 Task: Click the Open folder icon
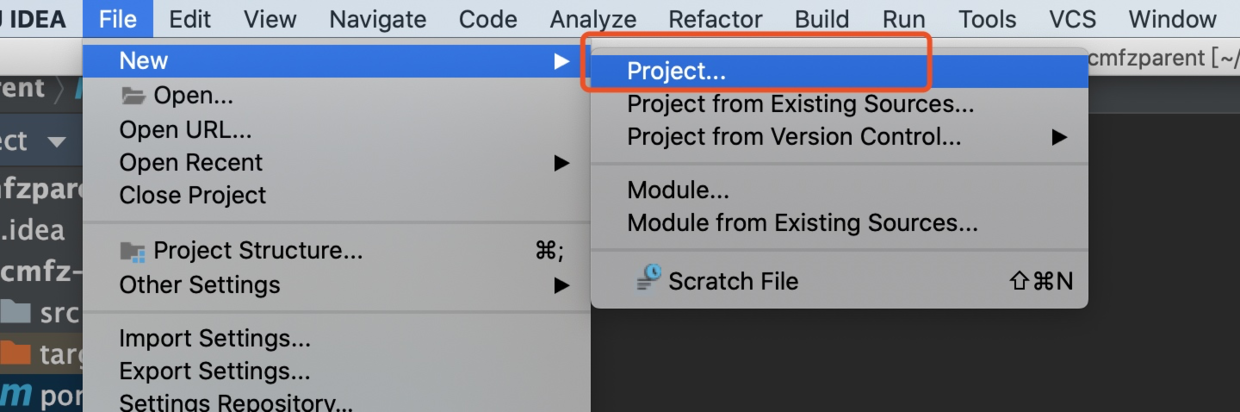(x=132, y=96)
